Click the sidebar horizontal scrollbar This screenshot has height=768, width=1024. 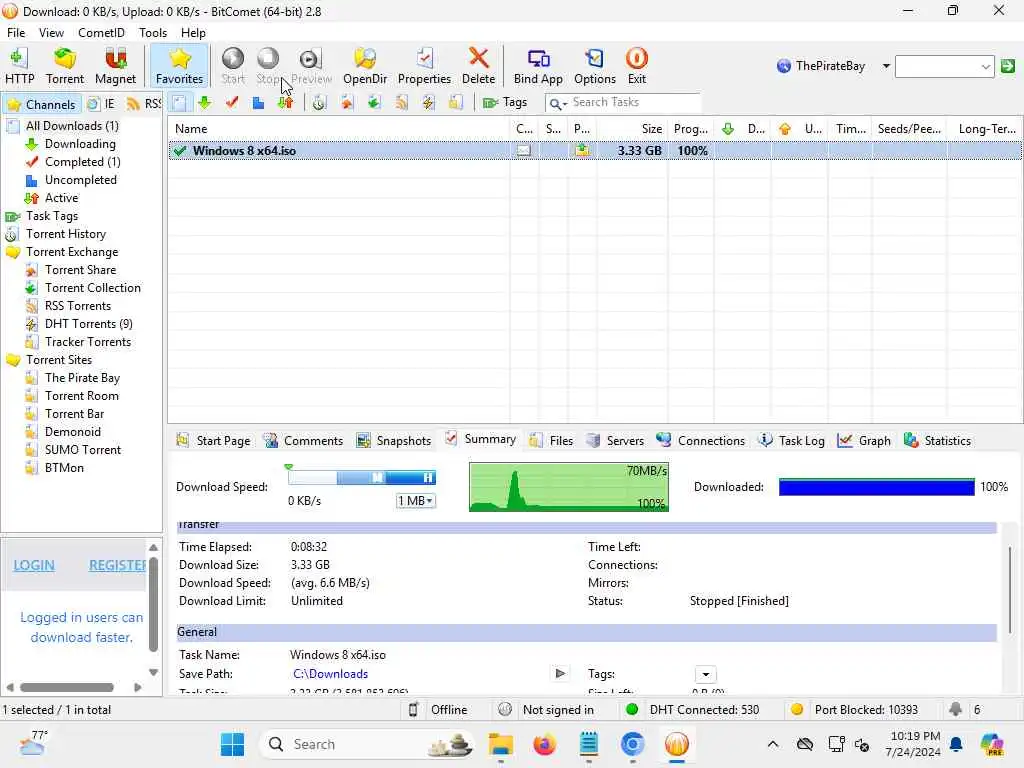point(67,687)
